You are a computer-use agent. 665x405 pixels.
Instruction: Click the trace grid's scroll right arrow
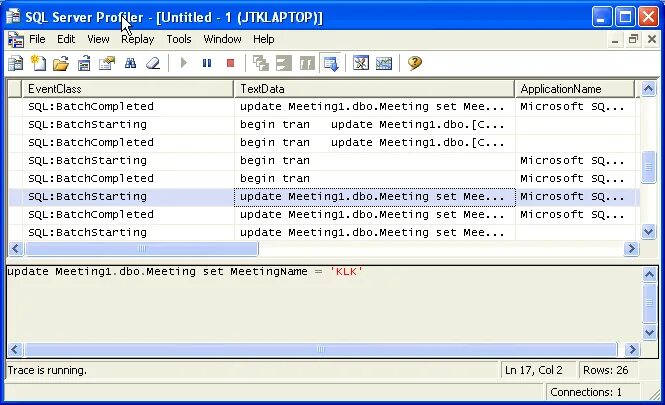631,249
